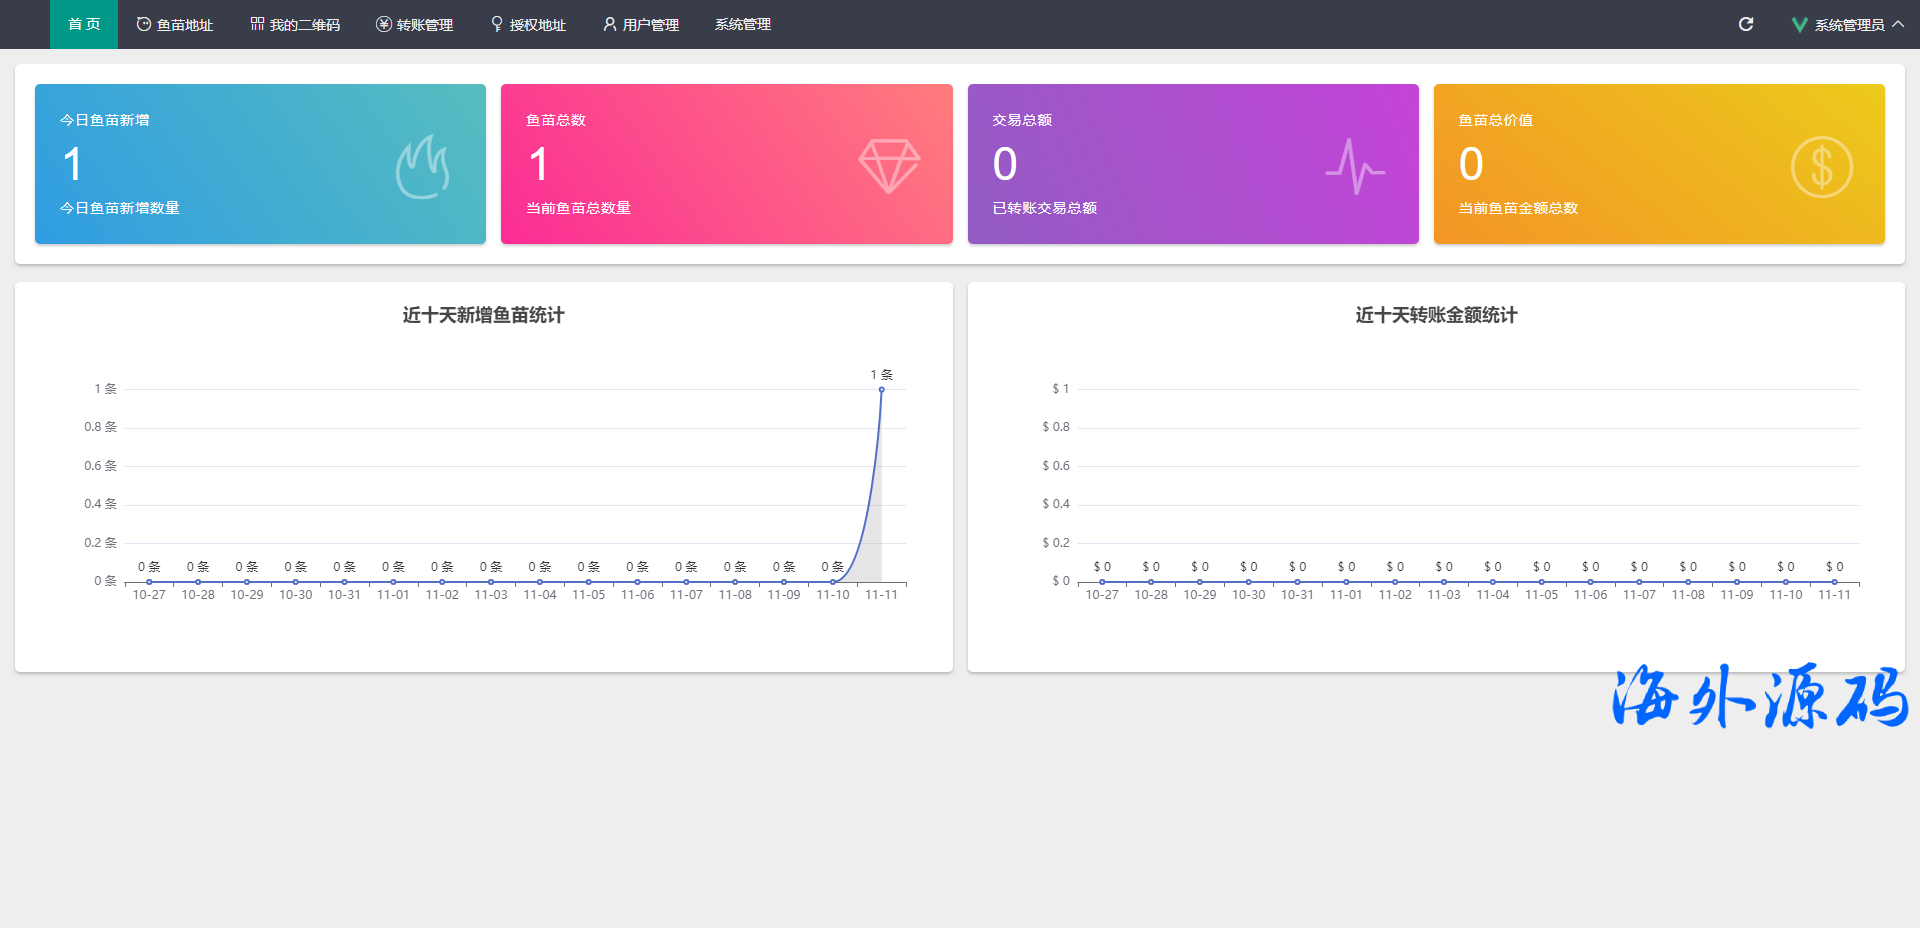1920x928 pixels.
Task: Open the 授权地址 page
Action: 528,24
